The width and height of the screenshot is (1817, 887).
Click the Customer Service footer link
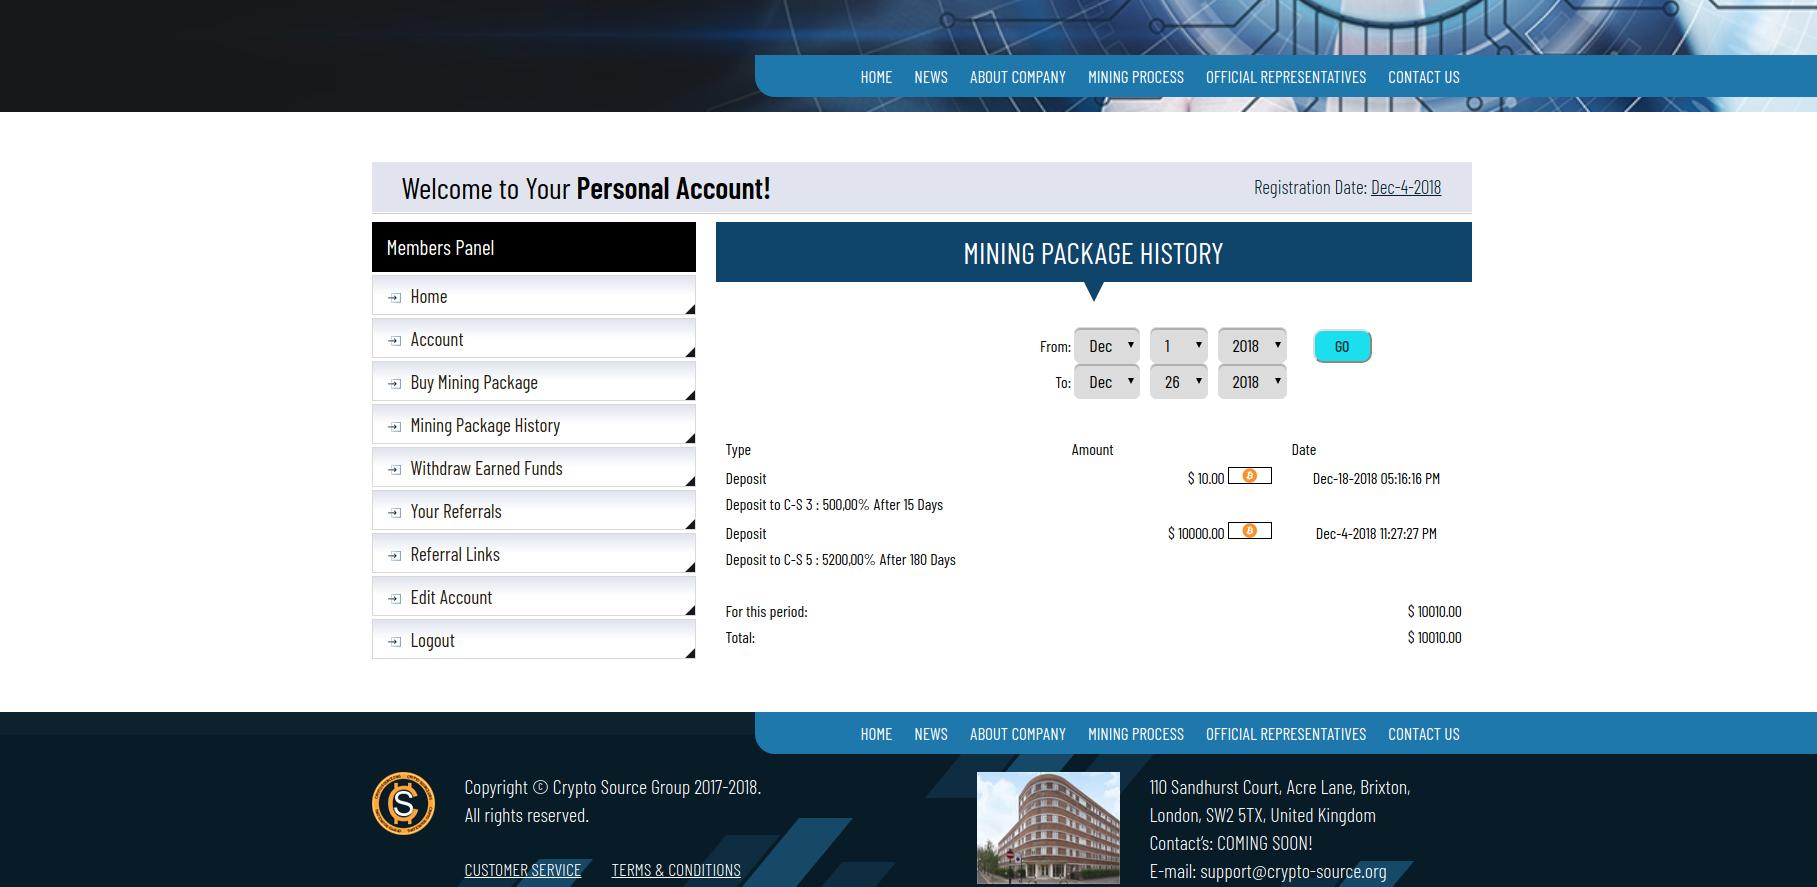(522, 870)
